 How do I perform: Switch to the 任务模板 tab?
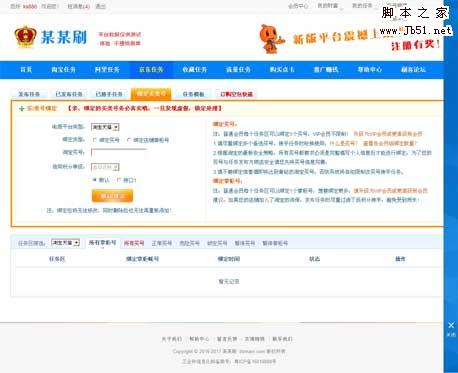[193, 94]
